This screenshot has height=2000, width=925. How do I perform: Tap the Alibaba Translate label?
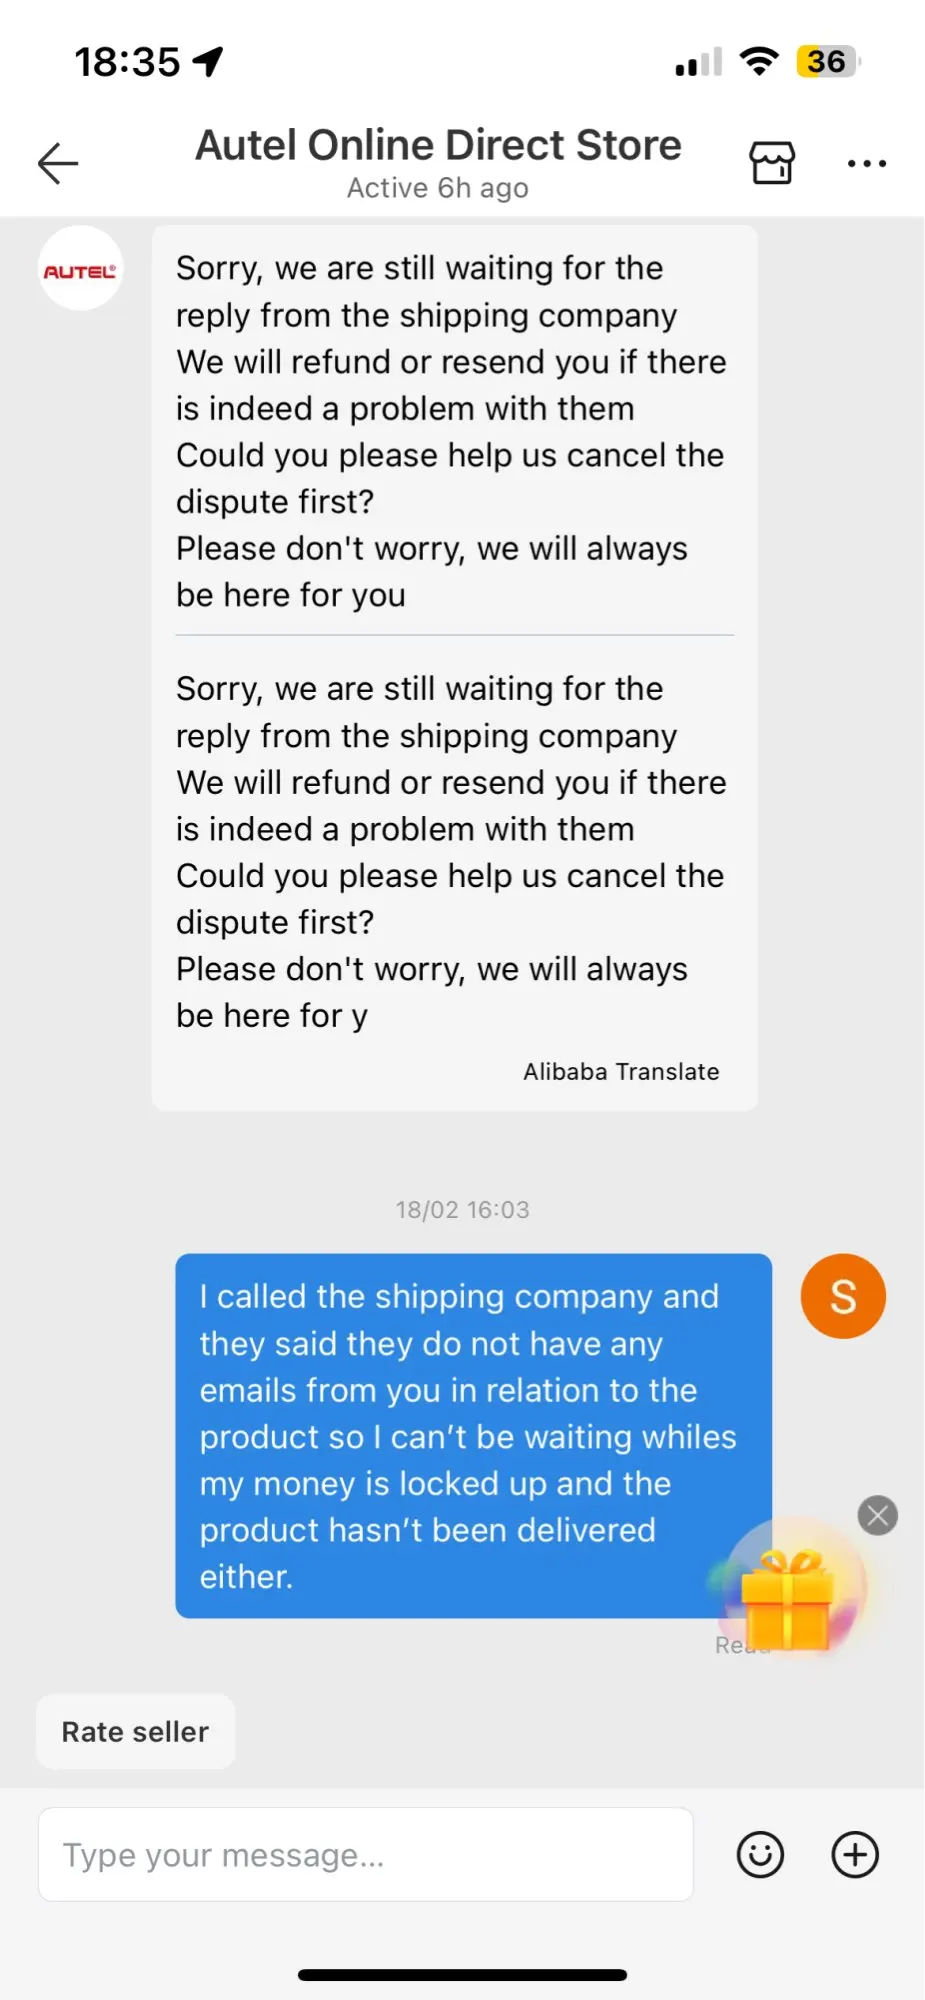(621, 1071)
